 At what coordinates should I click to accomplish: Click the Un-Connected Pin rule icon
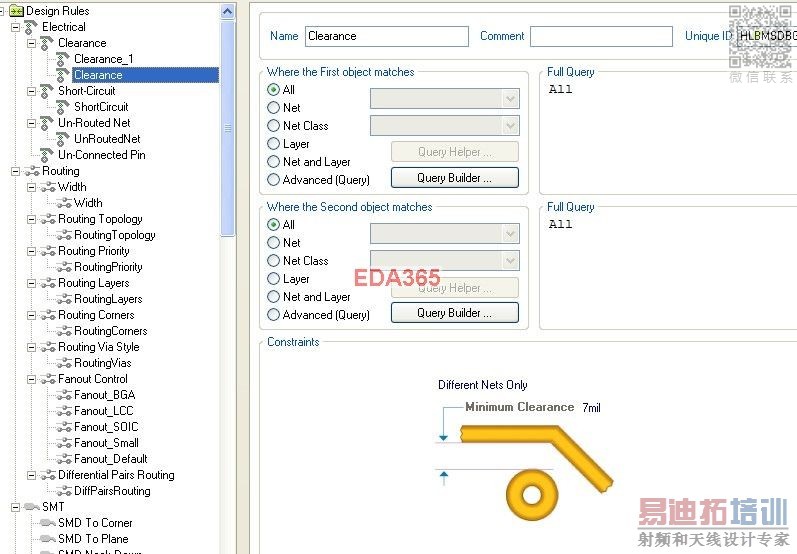(x=47, y=155)
